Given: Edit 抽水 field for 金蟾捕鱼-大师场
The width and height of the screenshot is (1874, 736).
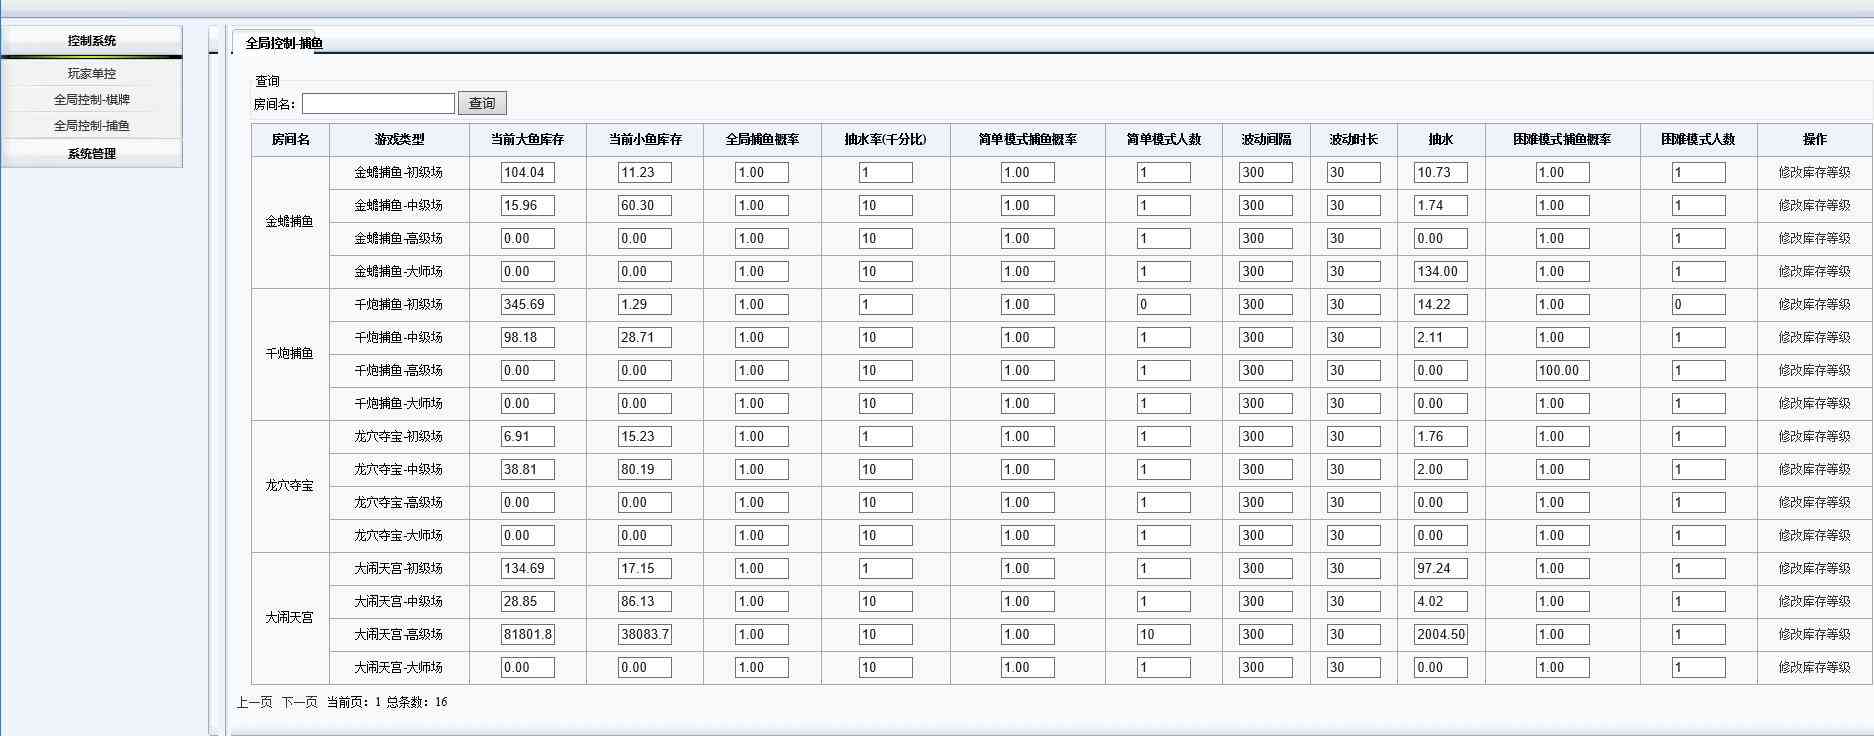Looking at the screenshot, I should (x=1440, y=271).
